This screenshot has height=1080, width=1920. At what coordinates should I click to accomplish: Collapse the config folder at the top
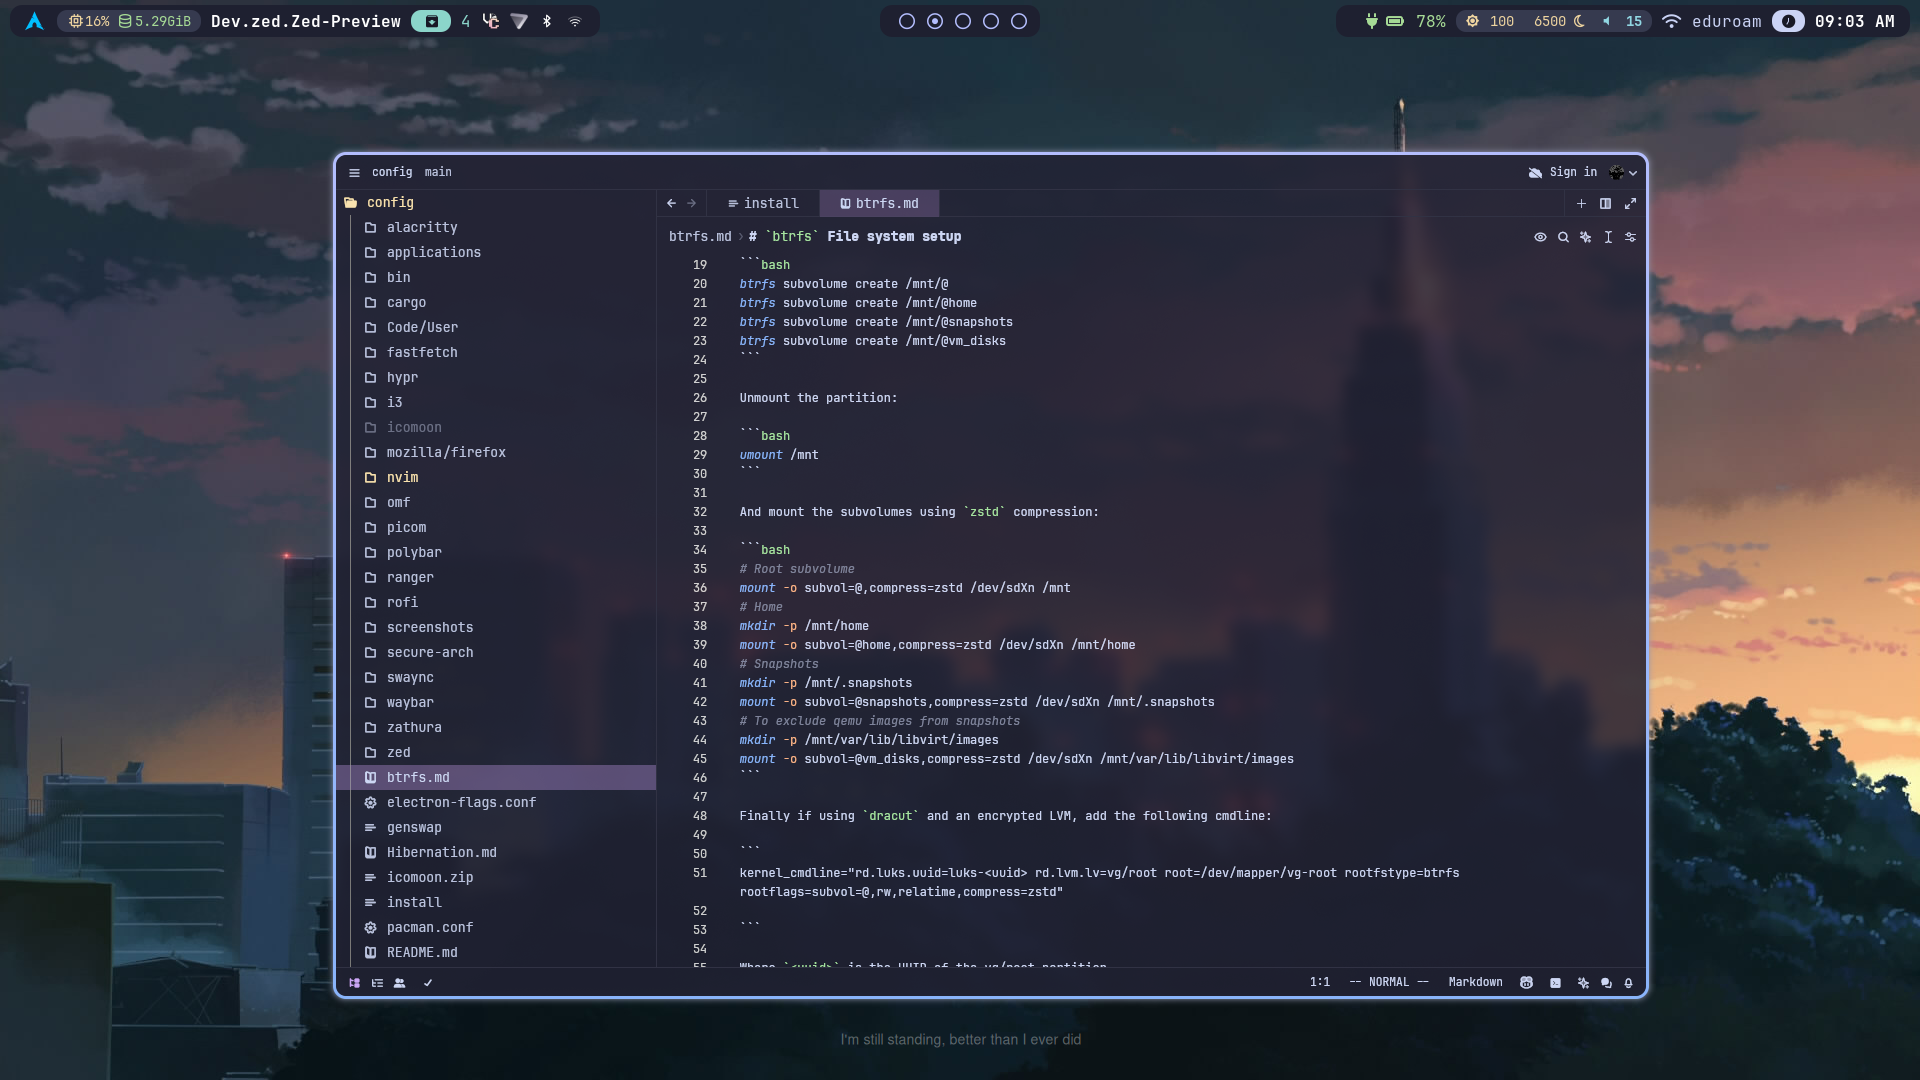[391, 202]
